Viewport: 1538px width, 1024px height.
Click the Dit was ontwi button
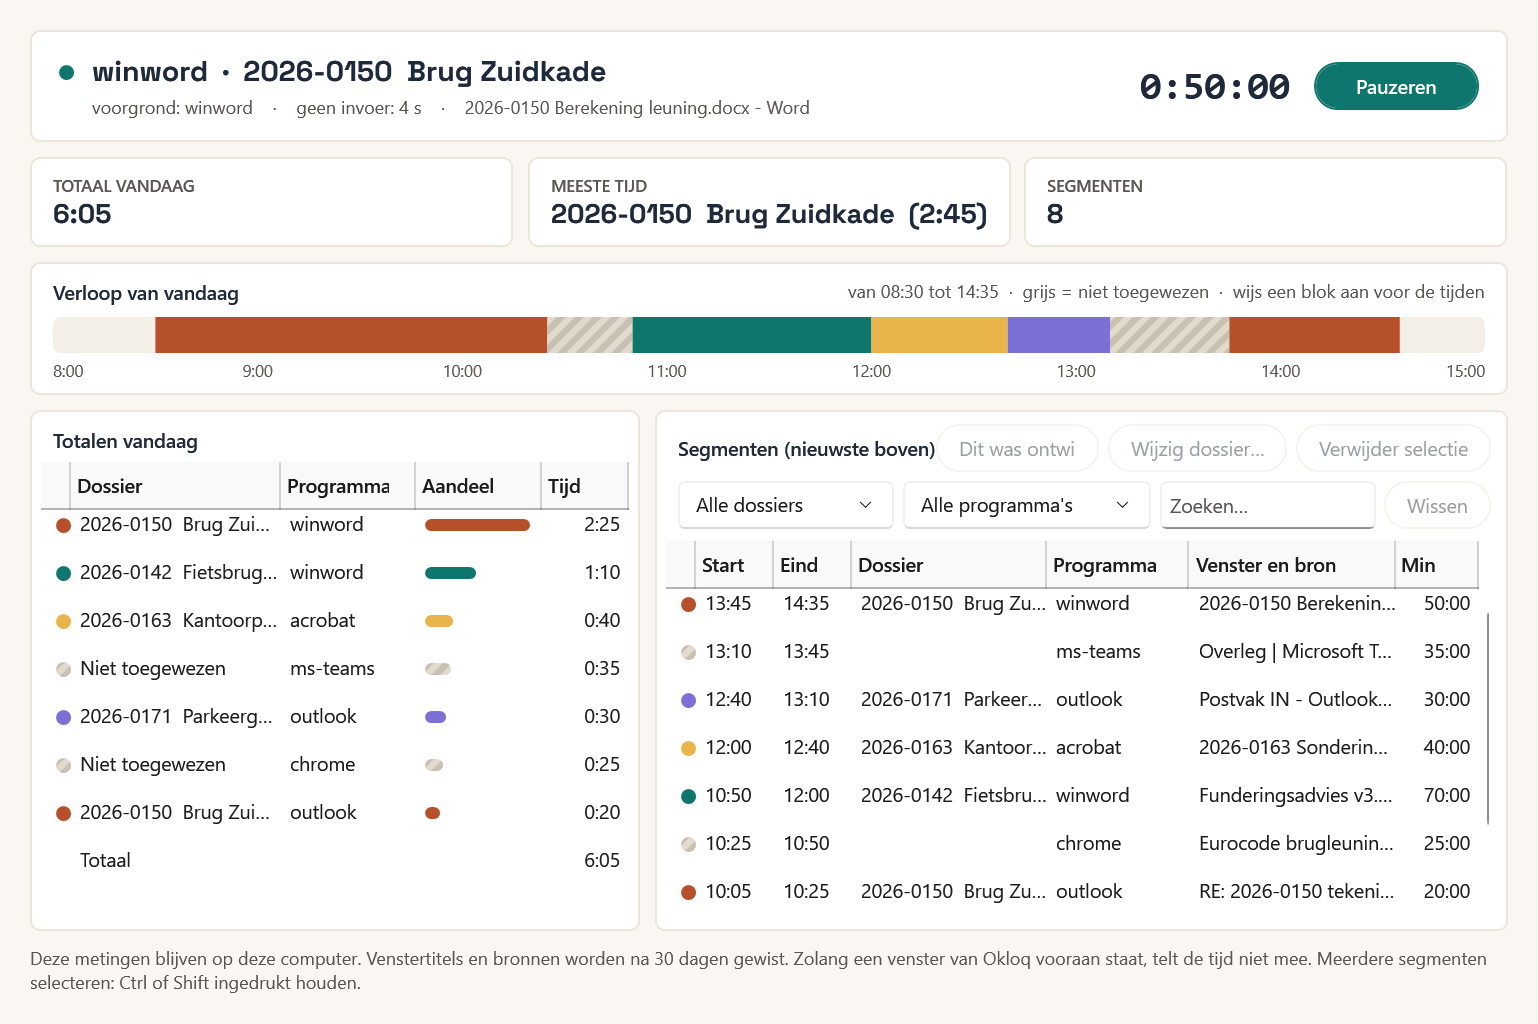pyautogui.click(x=1017, y=449)
